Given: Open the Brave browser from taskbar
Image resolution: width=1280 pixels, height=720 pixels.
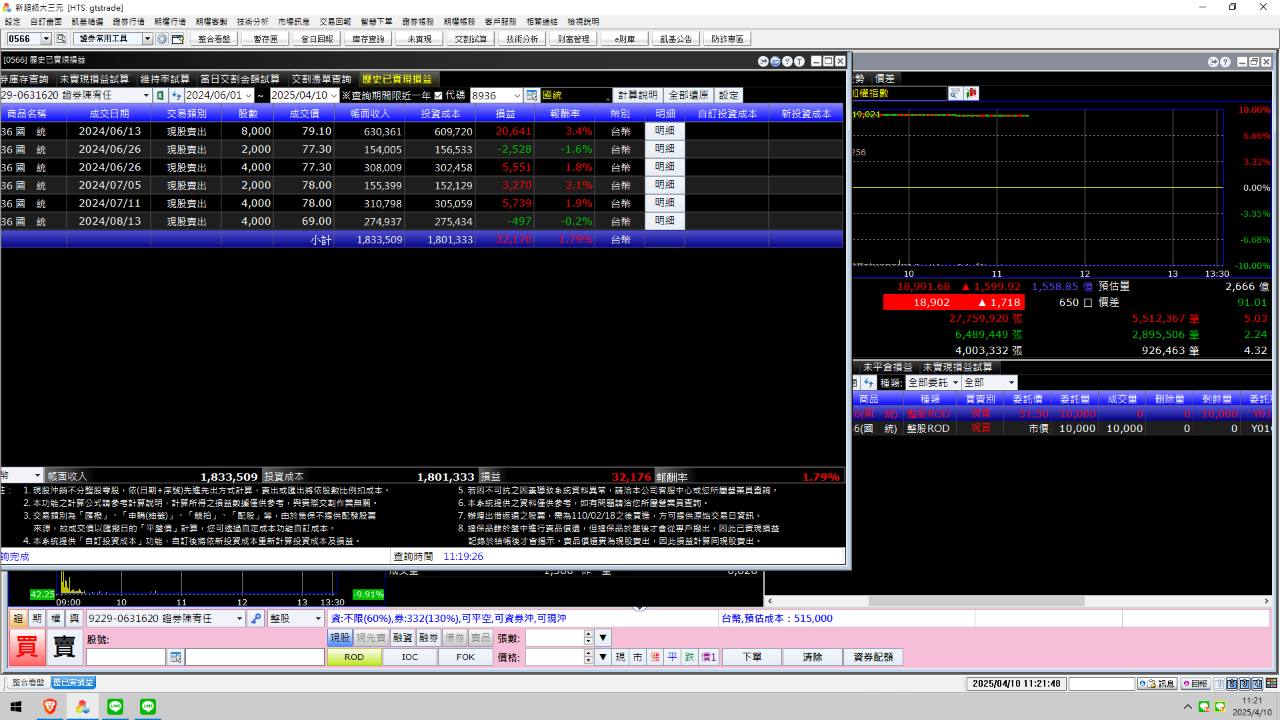Looking at the screenshot, I should click(50, 706).
